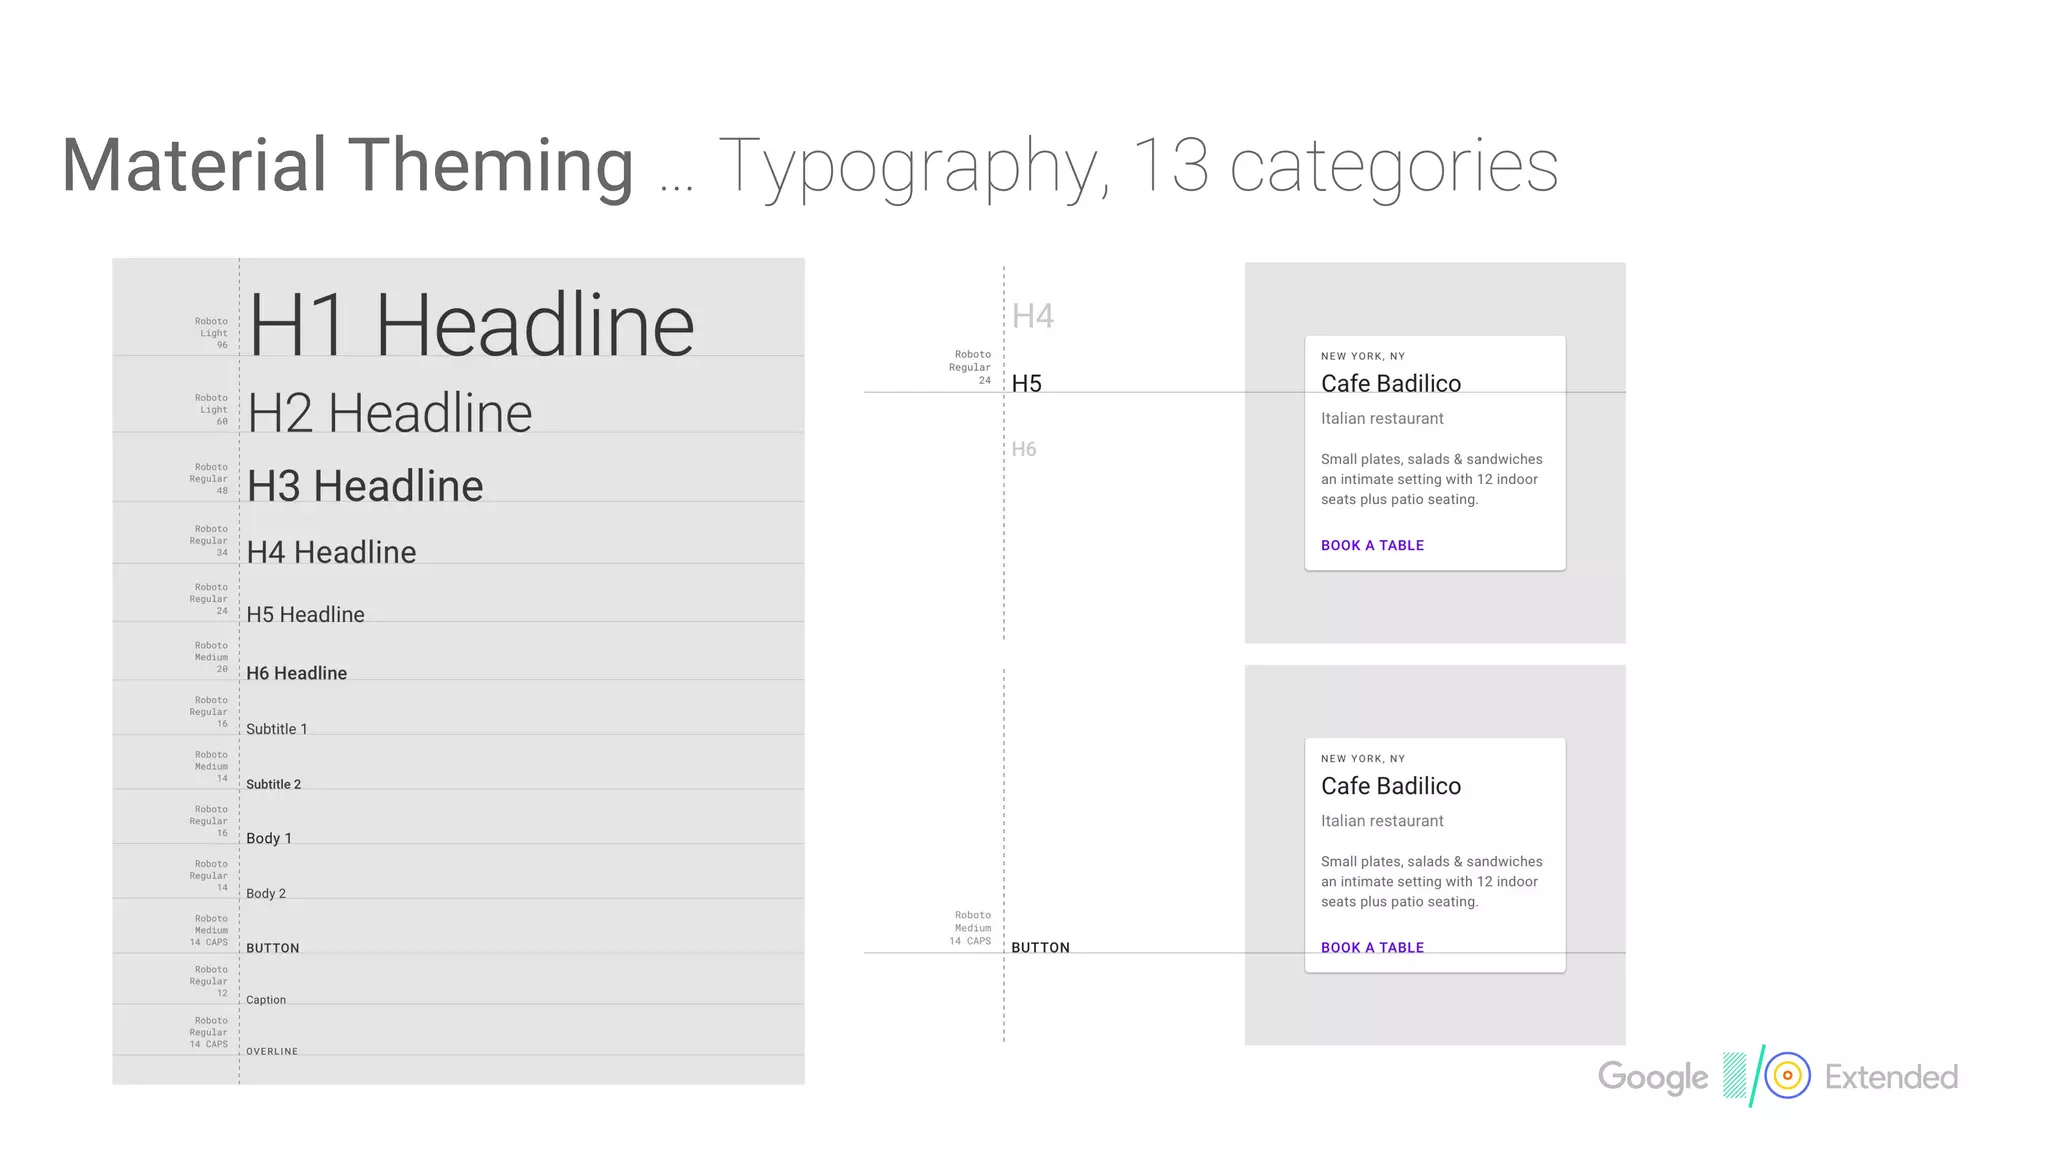Click the H5 label beside upper card

[1026, 384]
